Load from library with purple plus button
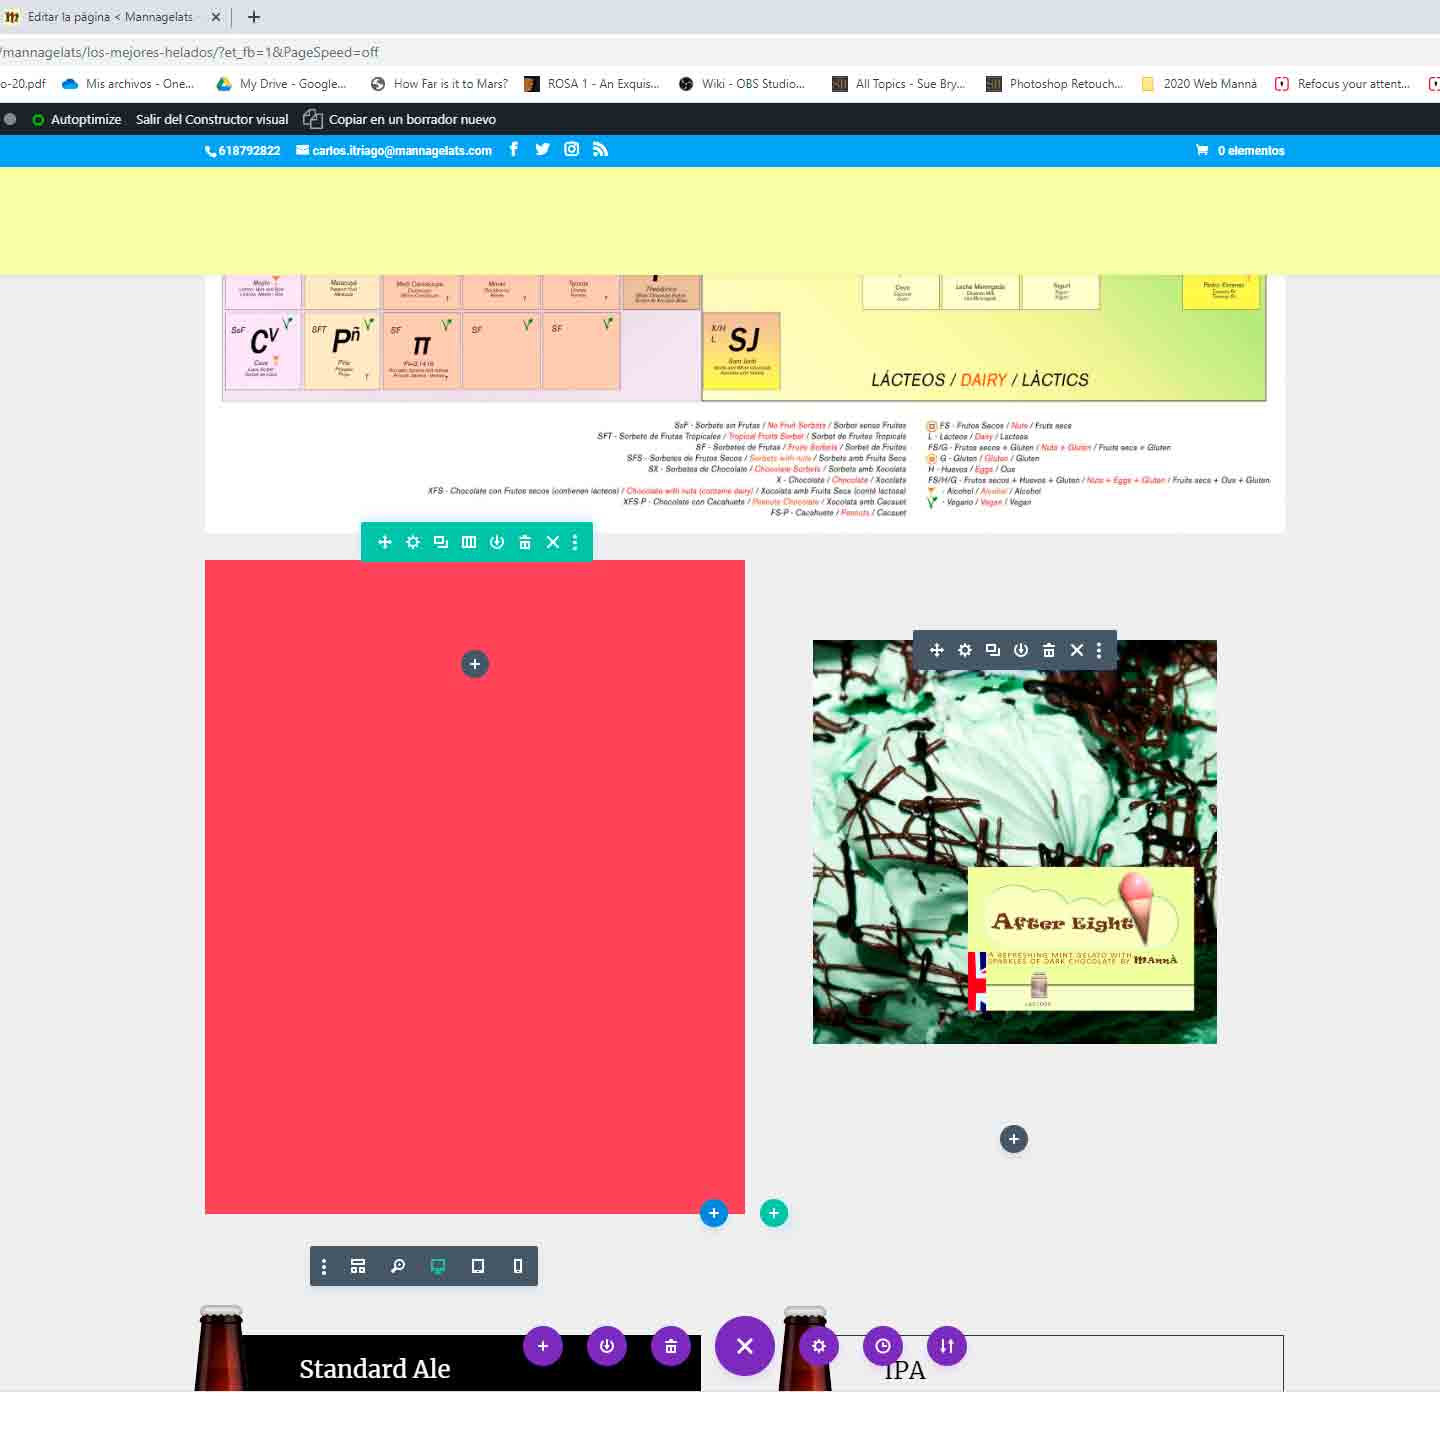 [543, 1346]
